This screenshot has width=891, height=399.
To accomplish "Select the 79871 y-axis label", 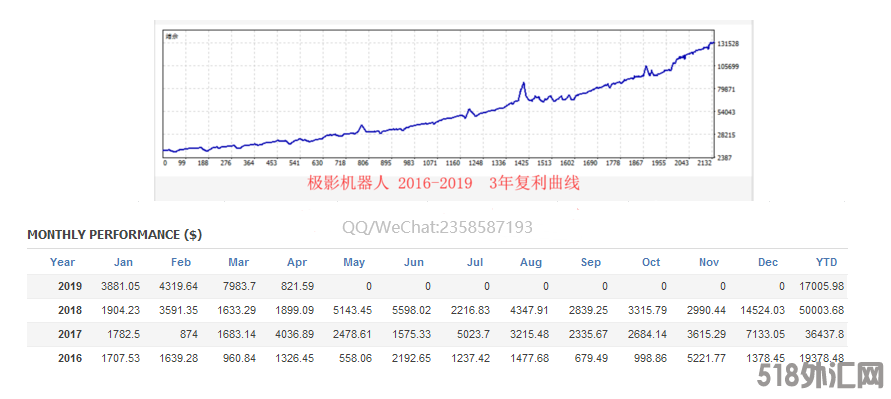I will click(726, 89).
